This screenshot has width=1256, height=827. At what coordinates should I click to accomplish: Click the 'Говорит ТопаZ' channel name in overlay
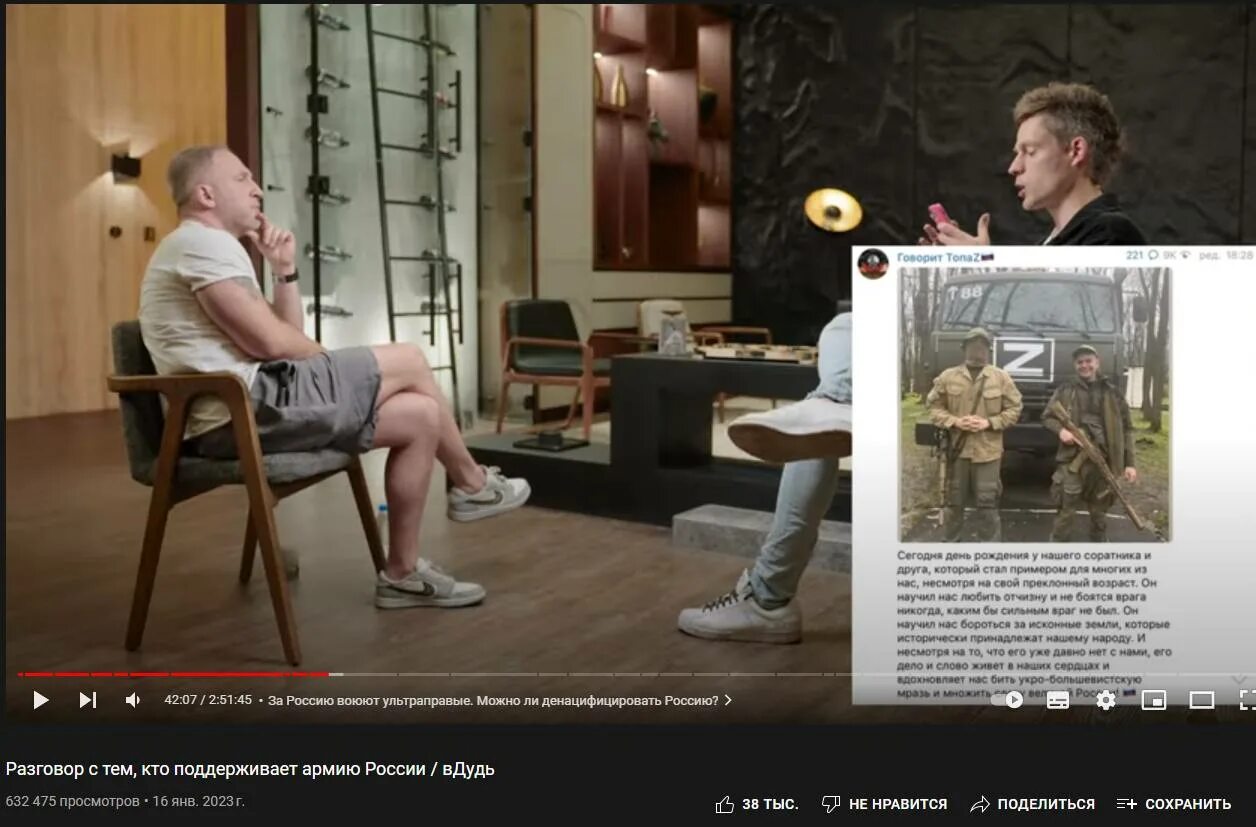943,257
